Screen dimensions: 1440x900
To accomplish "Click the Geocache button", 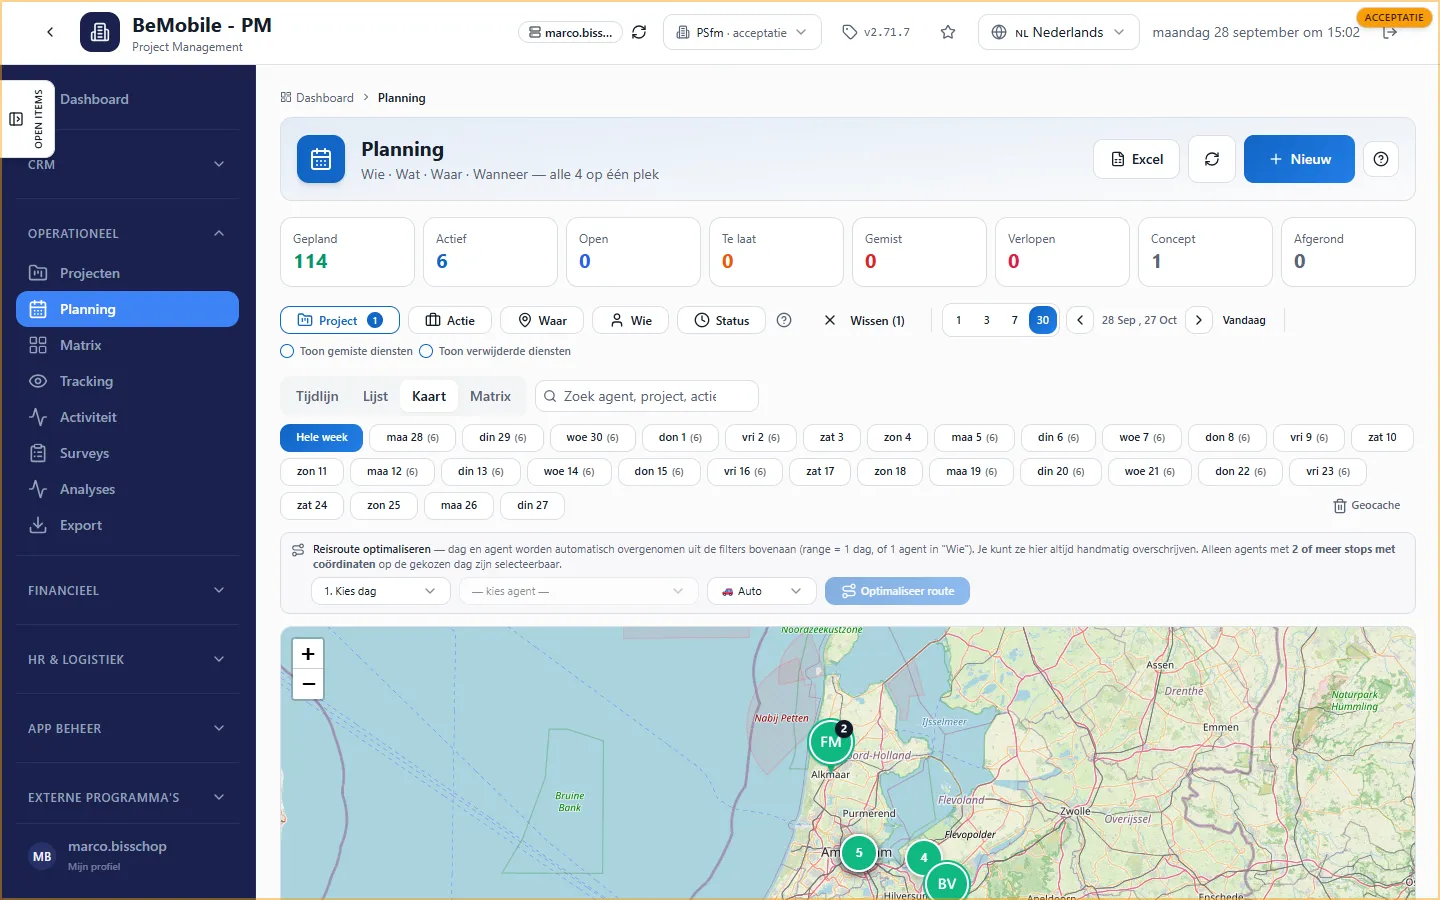I will click(x=1367, y=505).
